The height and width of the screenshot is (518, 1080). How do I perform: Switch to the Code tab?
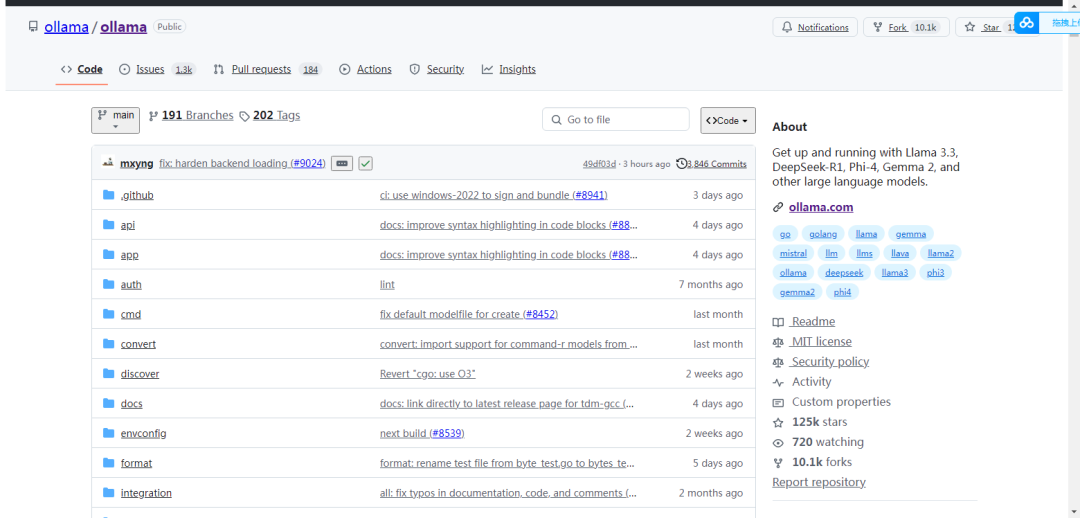(x=82, y=69)
